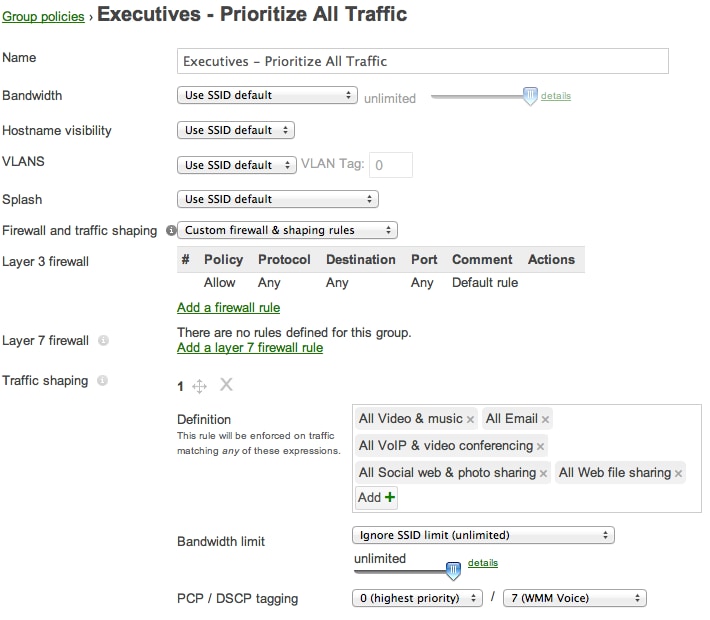
Task: Open the Bandwidth Use SSID default dropdown
Action: [267, 95]
